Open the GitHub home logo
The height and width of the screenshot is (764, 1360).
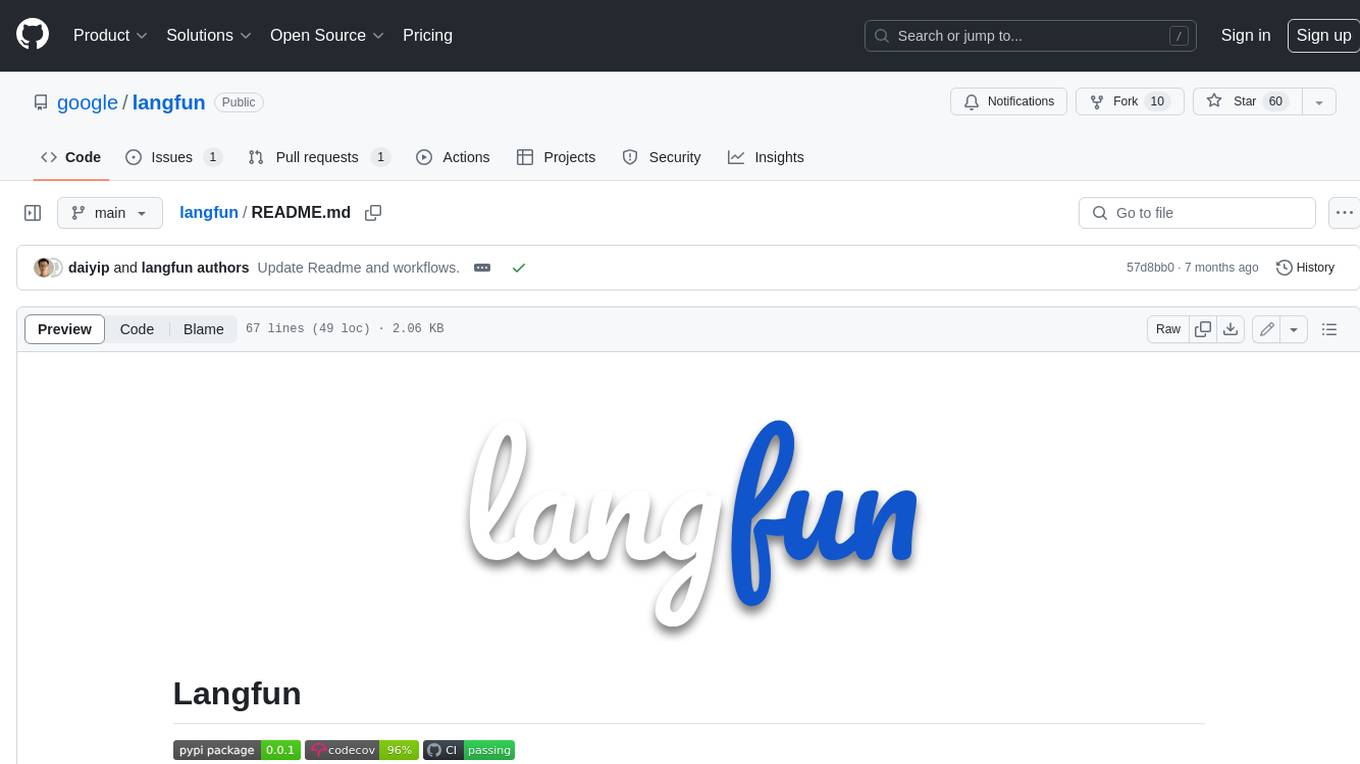coord(32,35)
